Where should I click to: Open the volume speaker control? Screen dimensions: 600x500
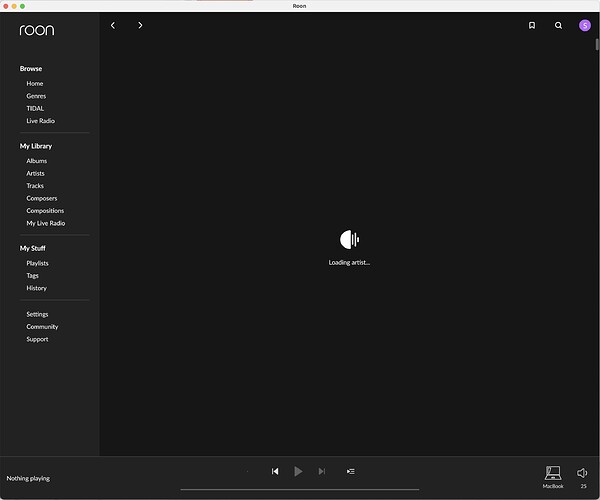[582, 473]
